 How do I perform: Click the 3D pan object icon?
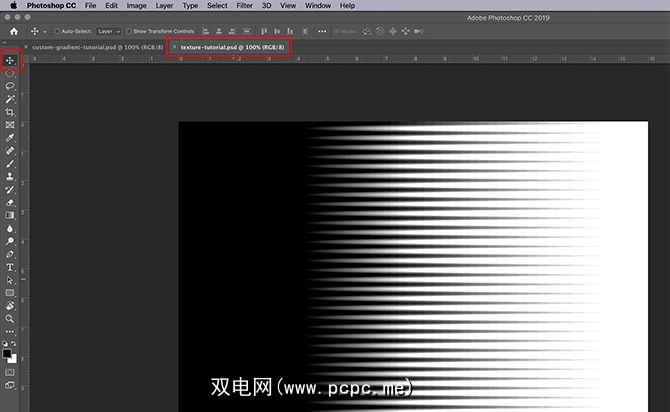393,31
